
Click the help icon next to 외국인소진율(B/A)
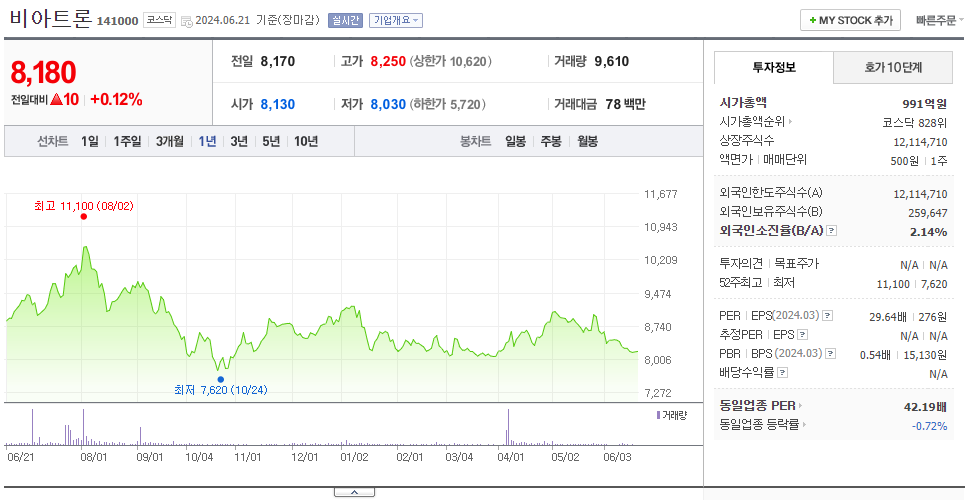832,231
